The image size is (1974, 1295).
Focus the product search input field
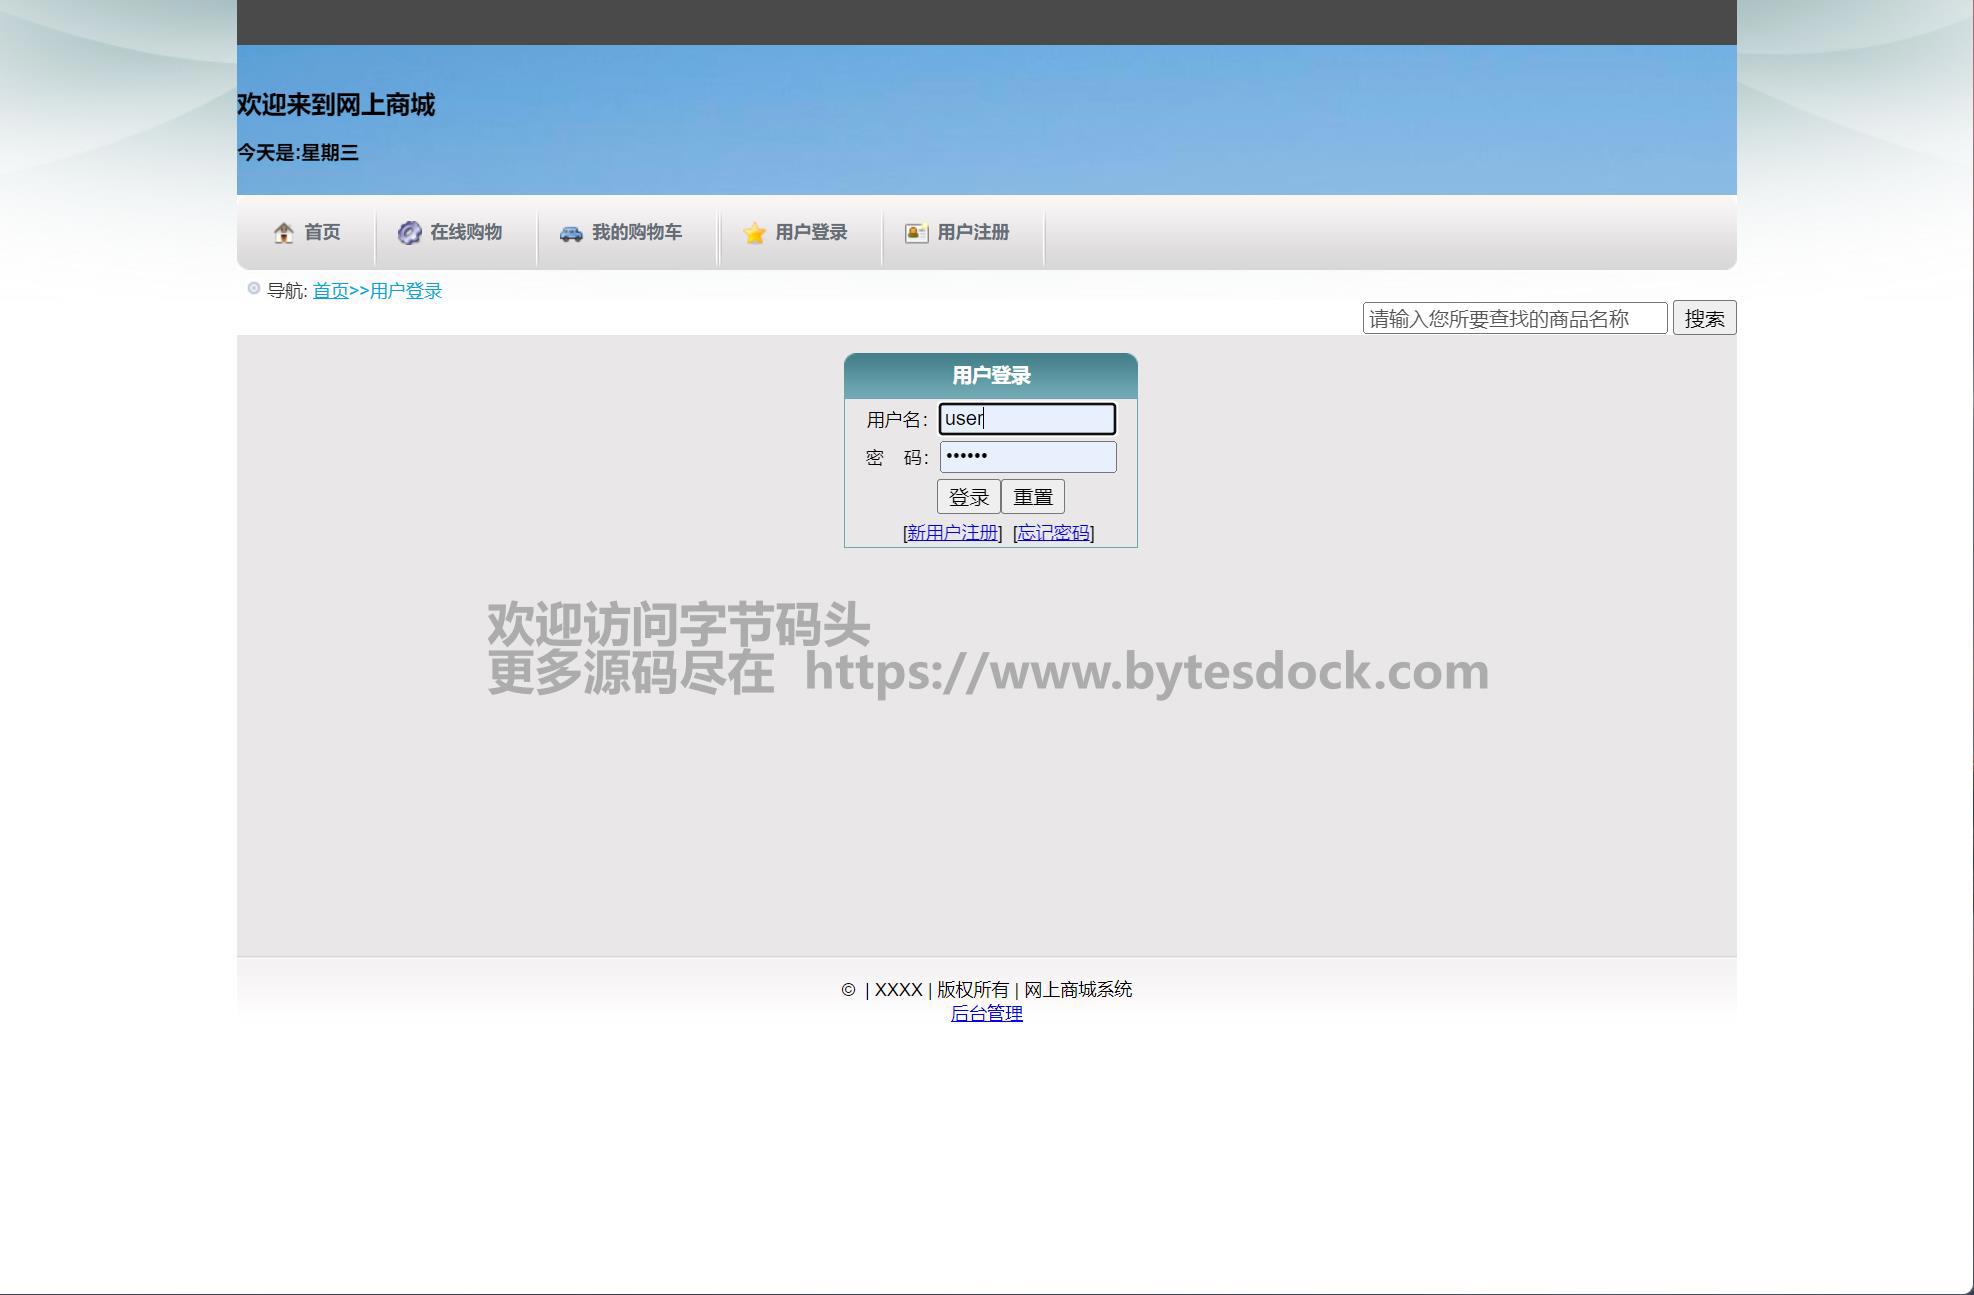click(1514, 319)
